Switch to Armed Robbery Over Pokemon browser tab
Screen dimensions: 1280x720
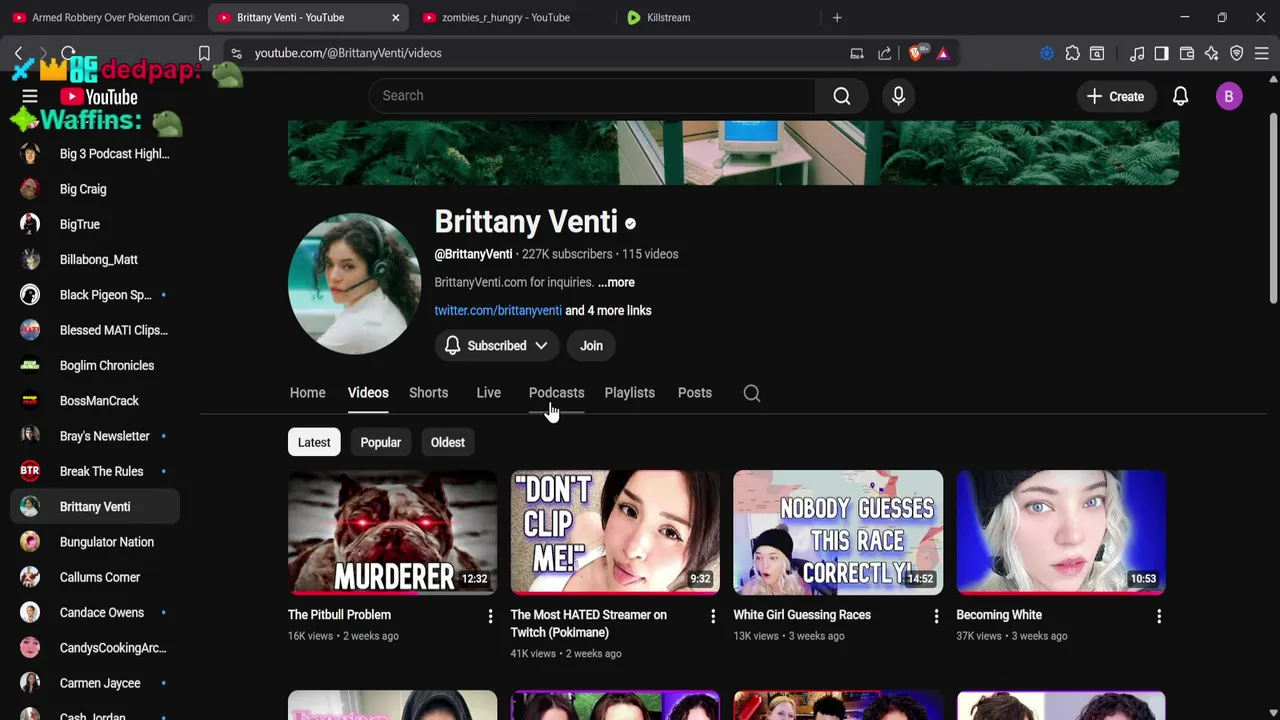(104, 17)
